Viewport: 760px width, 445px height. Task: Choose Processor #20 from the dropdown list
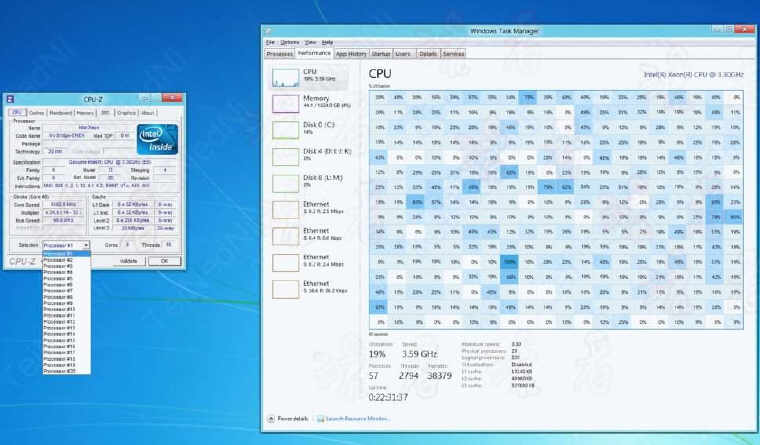[x=66, y=371]
